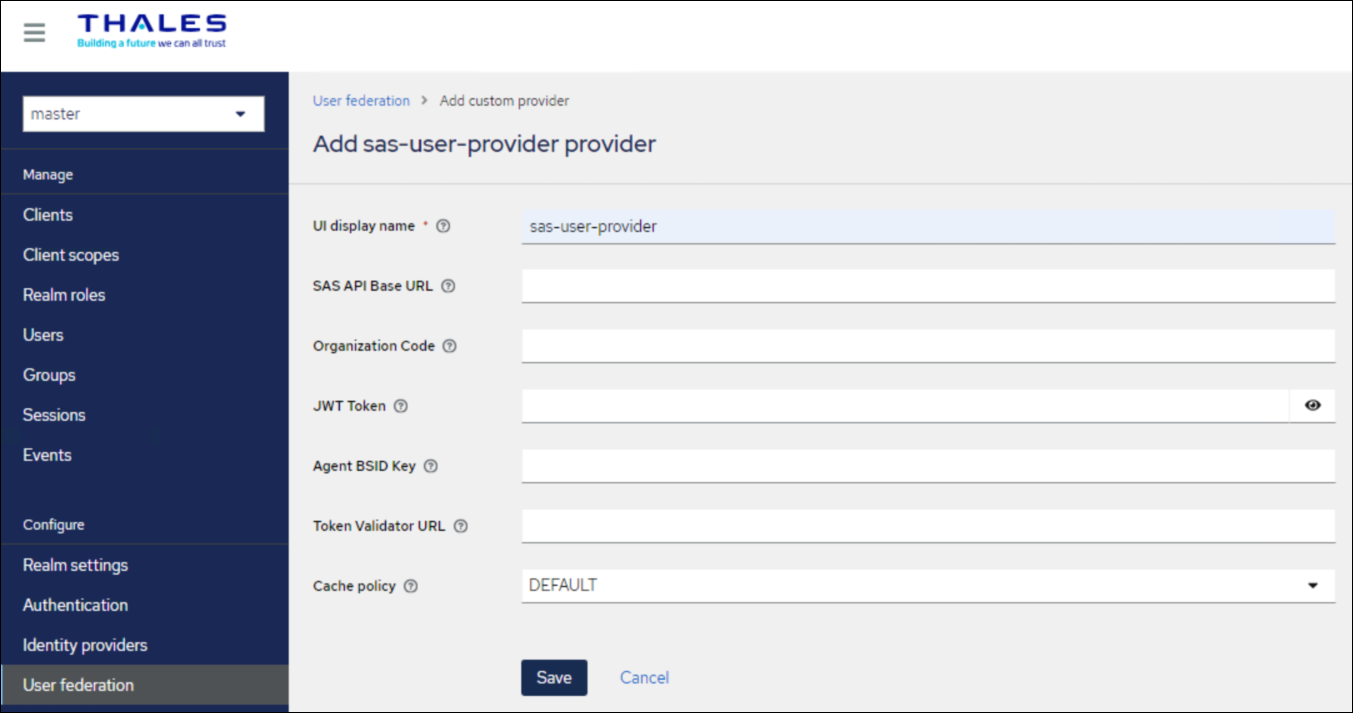Toggle JWT Token visibility with eye icon
The image size is (1353, 713).
(x=1312, y=405)
